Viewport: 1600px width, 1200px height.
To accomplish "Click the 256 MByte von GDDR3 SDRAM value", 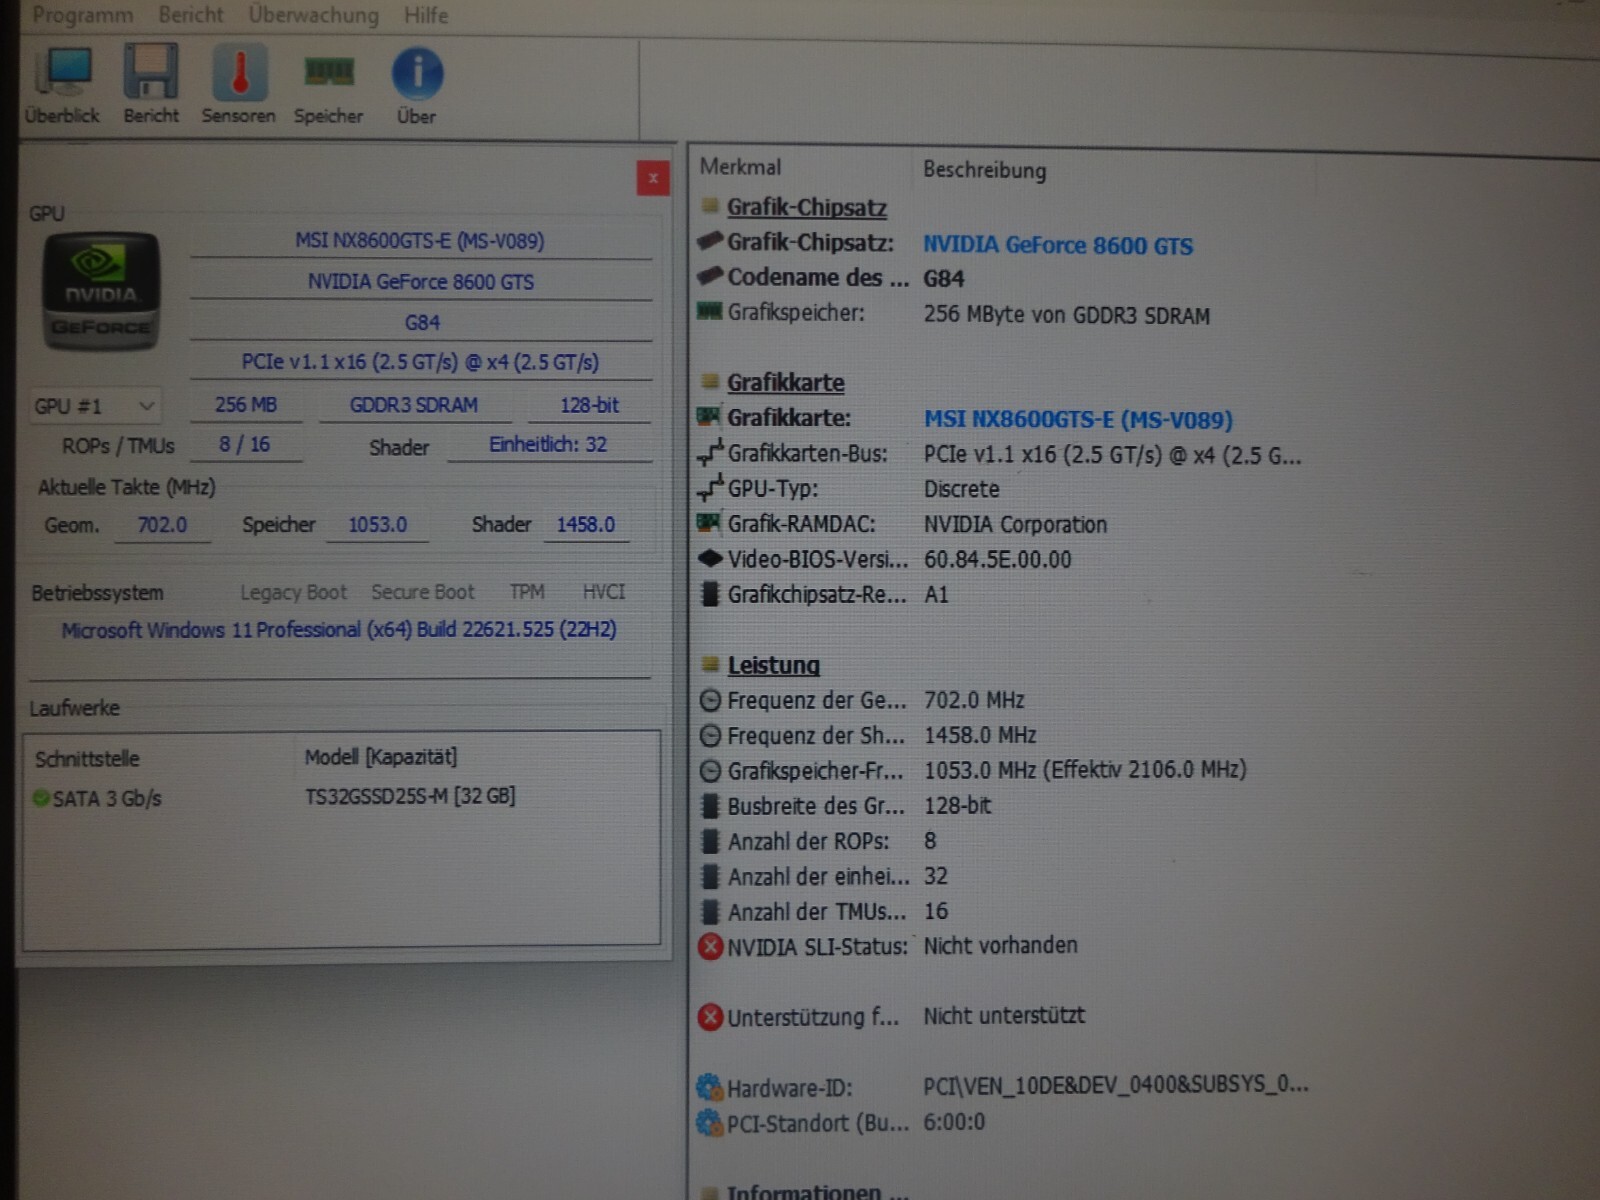I will (1066, 315).
